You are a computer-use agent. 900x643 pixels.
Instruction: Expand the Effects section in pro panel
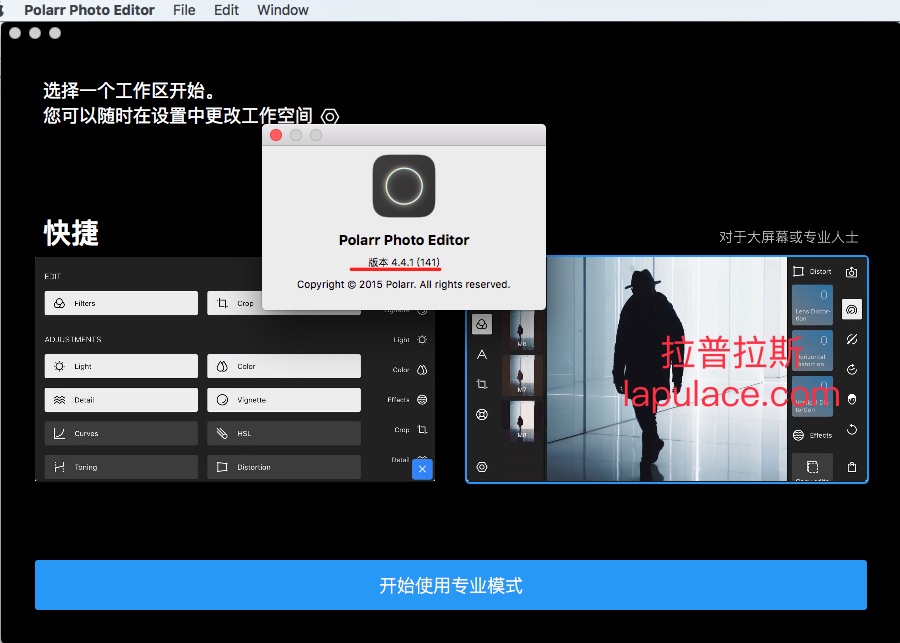[x=813, y=435]
